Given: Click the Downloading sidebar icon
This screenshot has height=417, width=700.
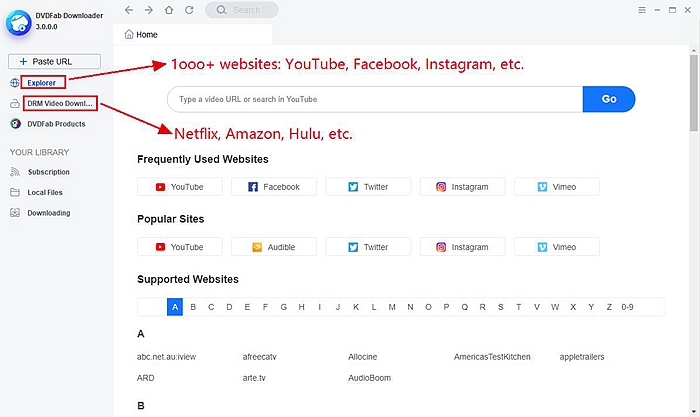Looking at the screenshot, I should (x=15, y=213).
